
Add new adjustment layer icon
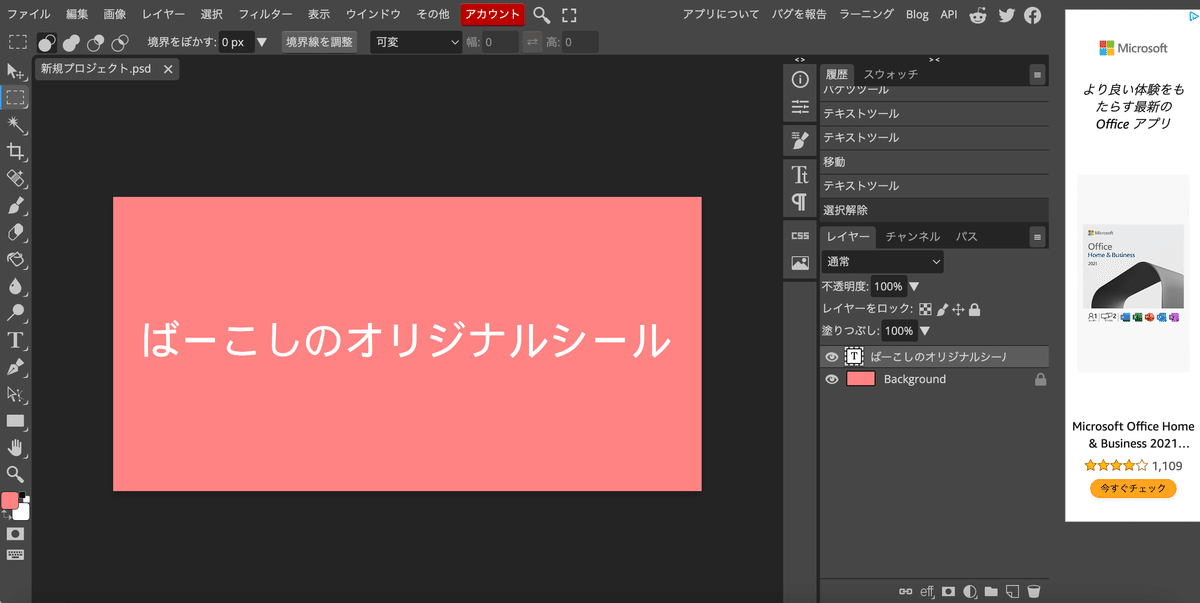[969, 591]
